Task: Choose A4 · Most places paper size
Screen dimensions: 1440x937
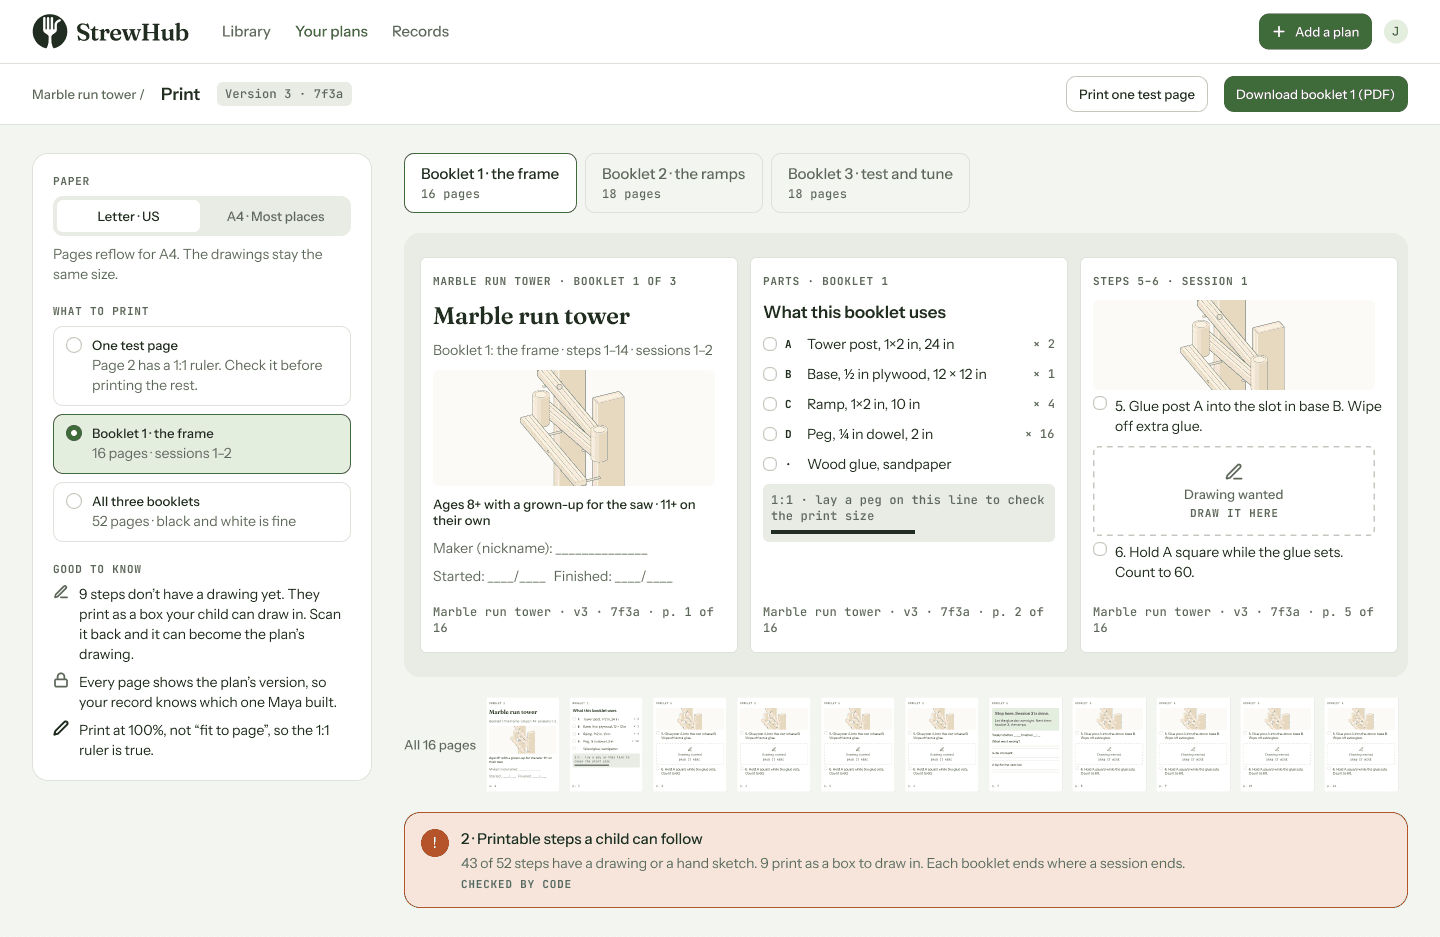Action: pyautogui.click(x=275, y=216)
